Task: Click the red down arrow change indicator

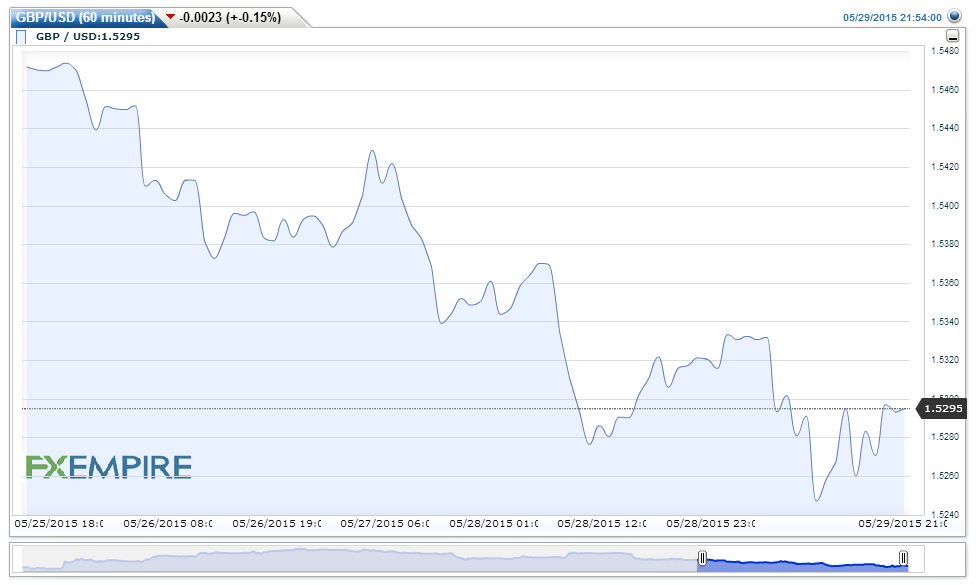Action: coord(171,17)
